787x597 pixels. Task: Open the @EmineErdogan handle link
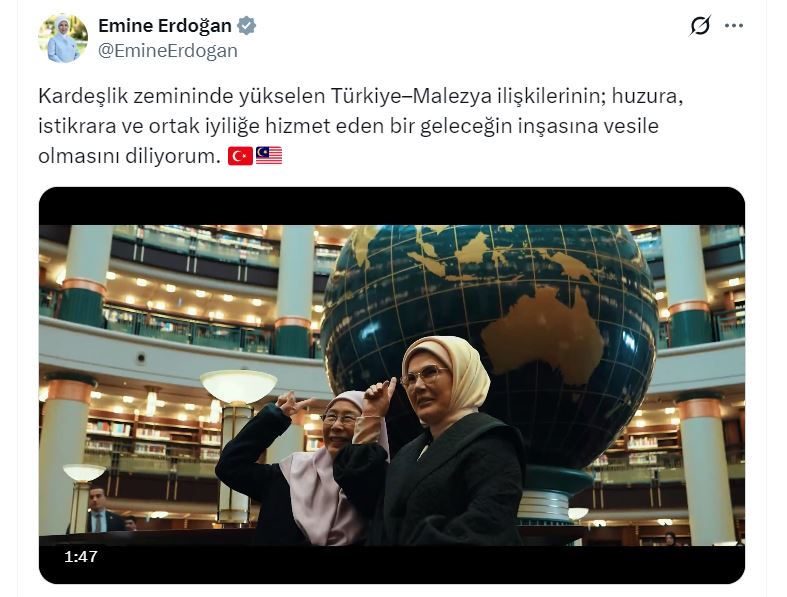coord(168,51)
